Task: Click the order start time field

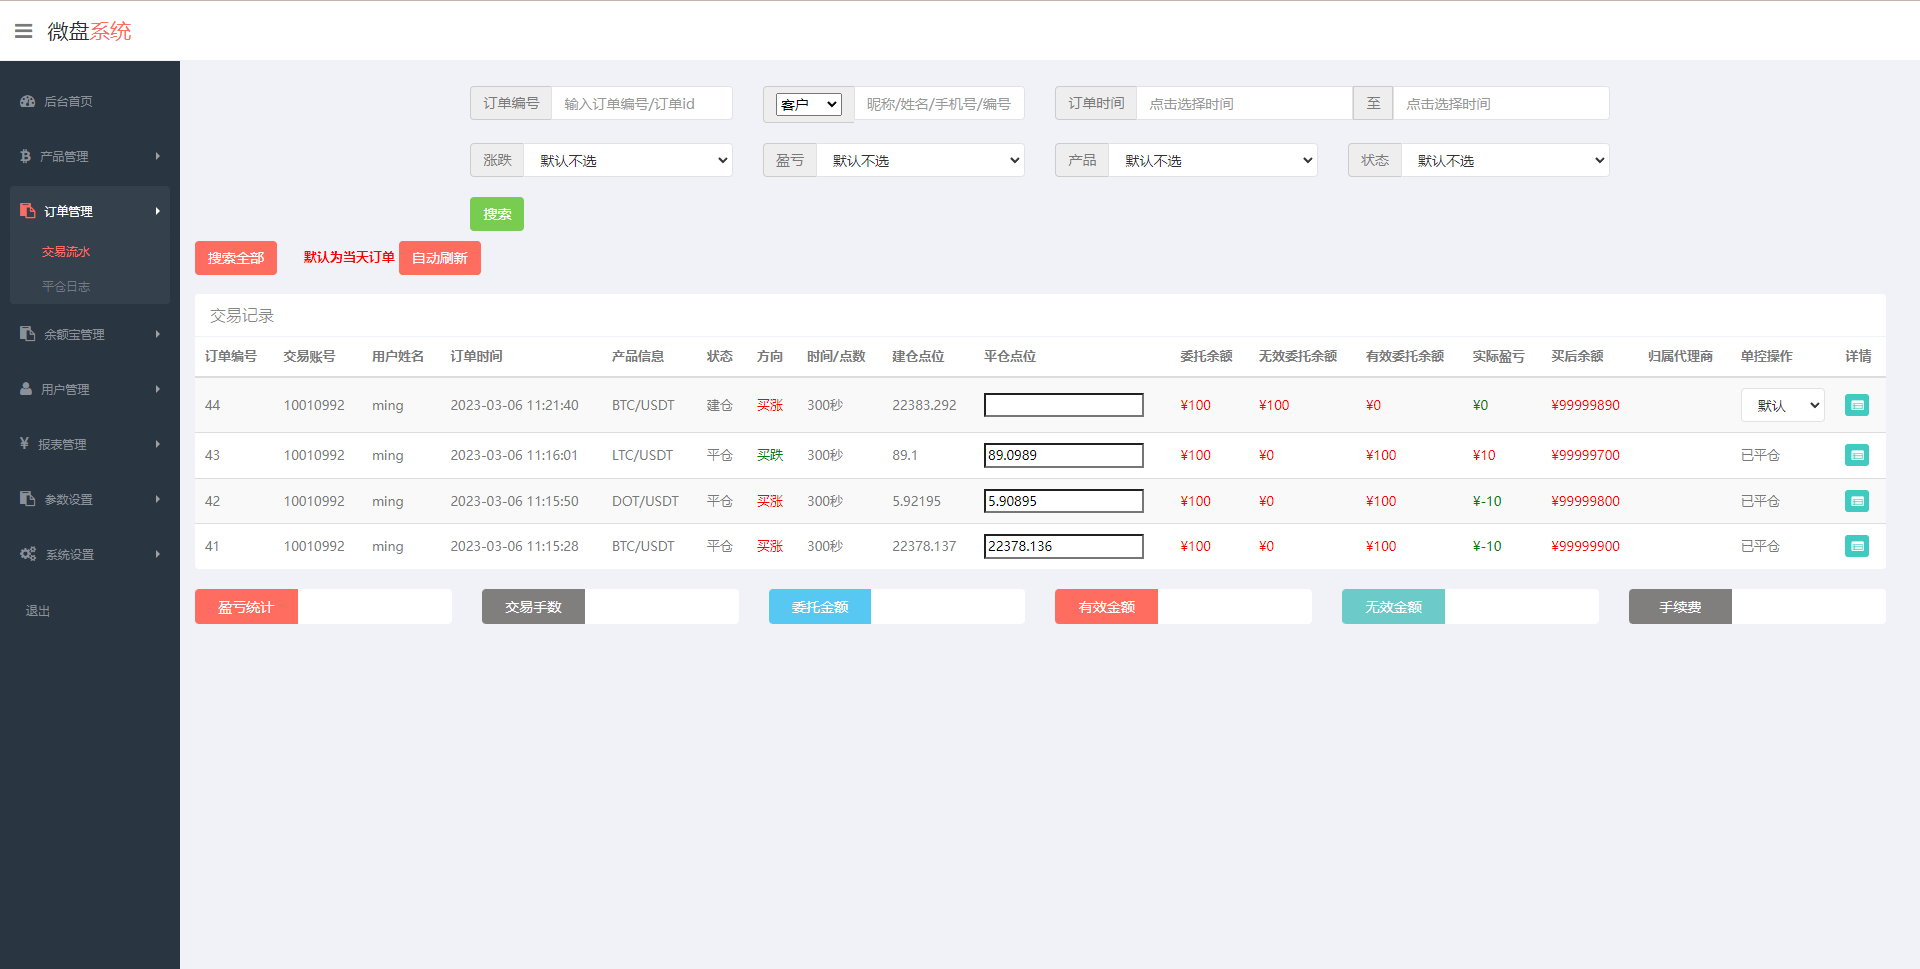Action: click(1243, 103)
